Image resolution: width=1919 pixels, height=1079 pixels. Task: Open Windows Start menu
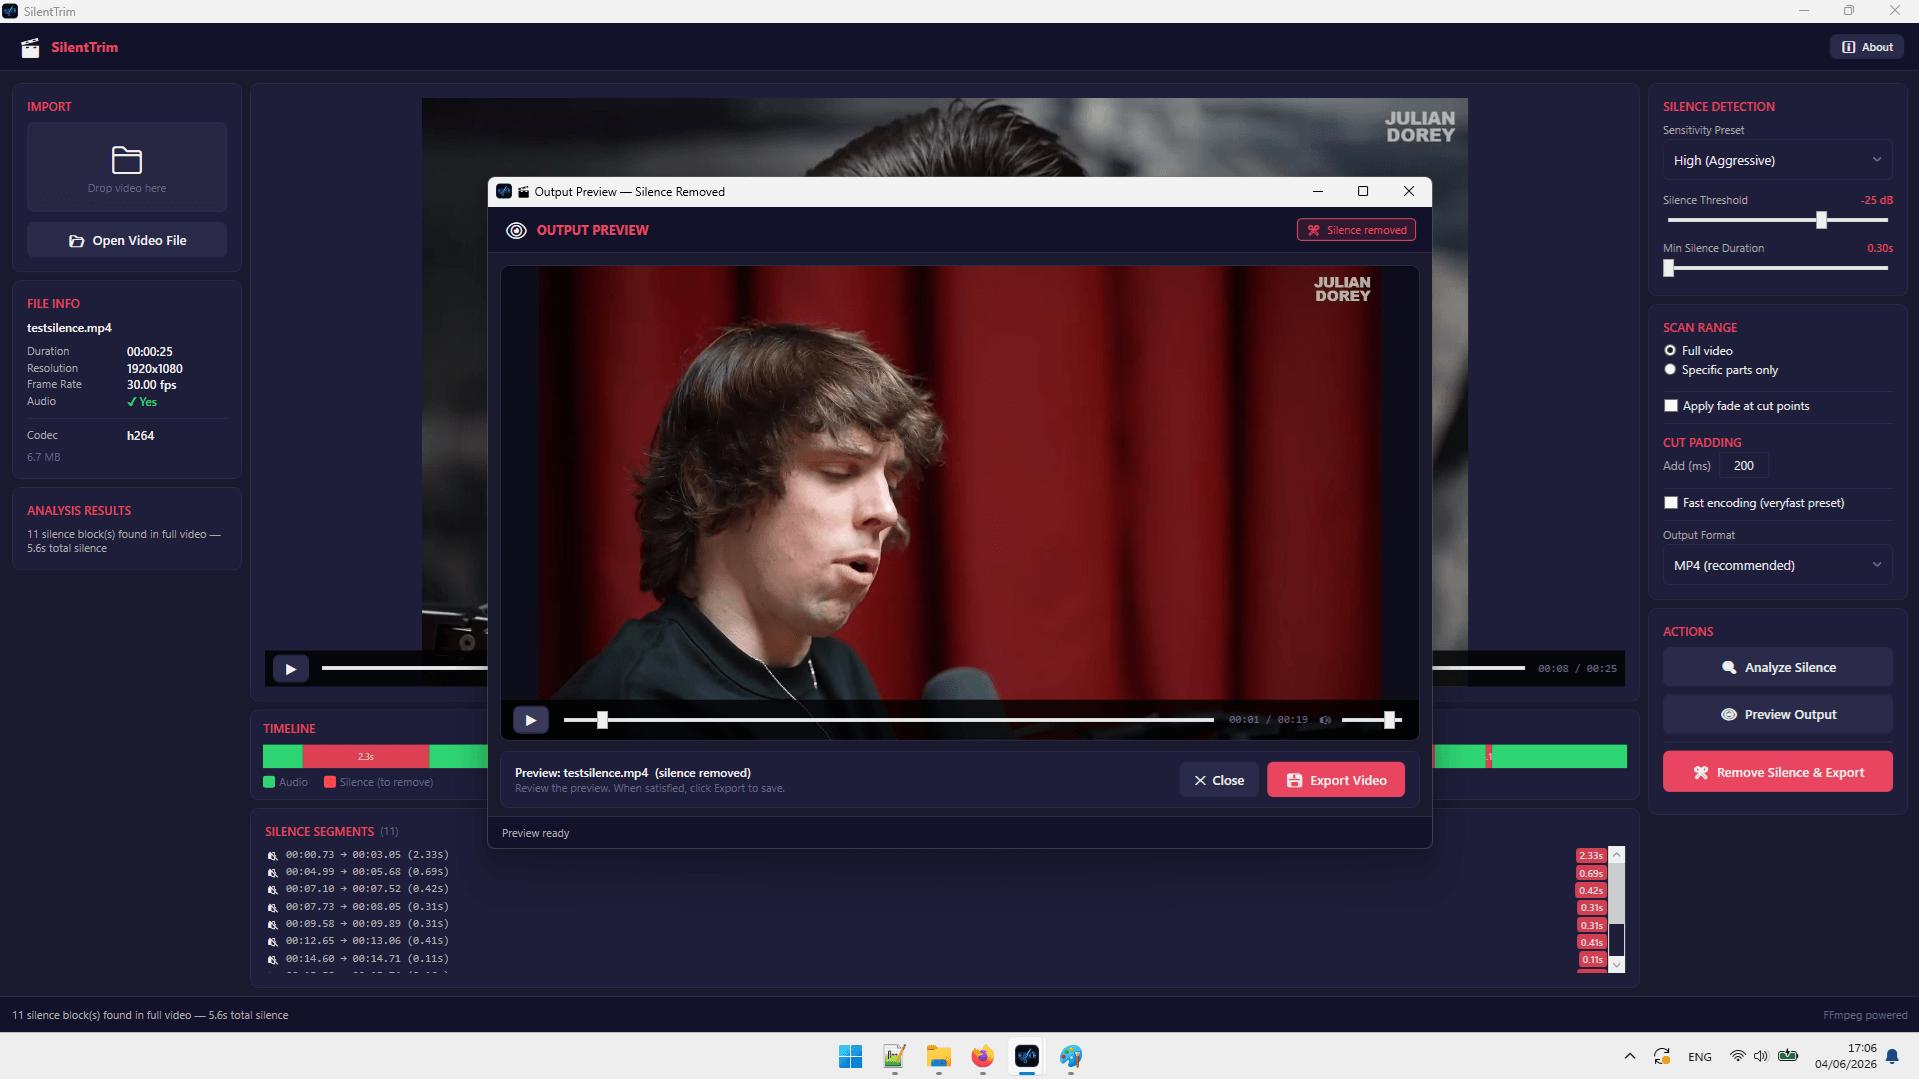click(850, 1056)
